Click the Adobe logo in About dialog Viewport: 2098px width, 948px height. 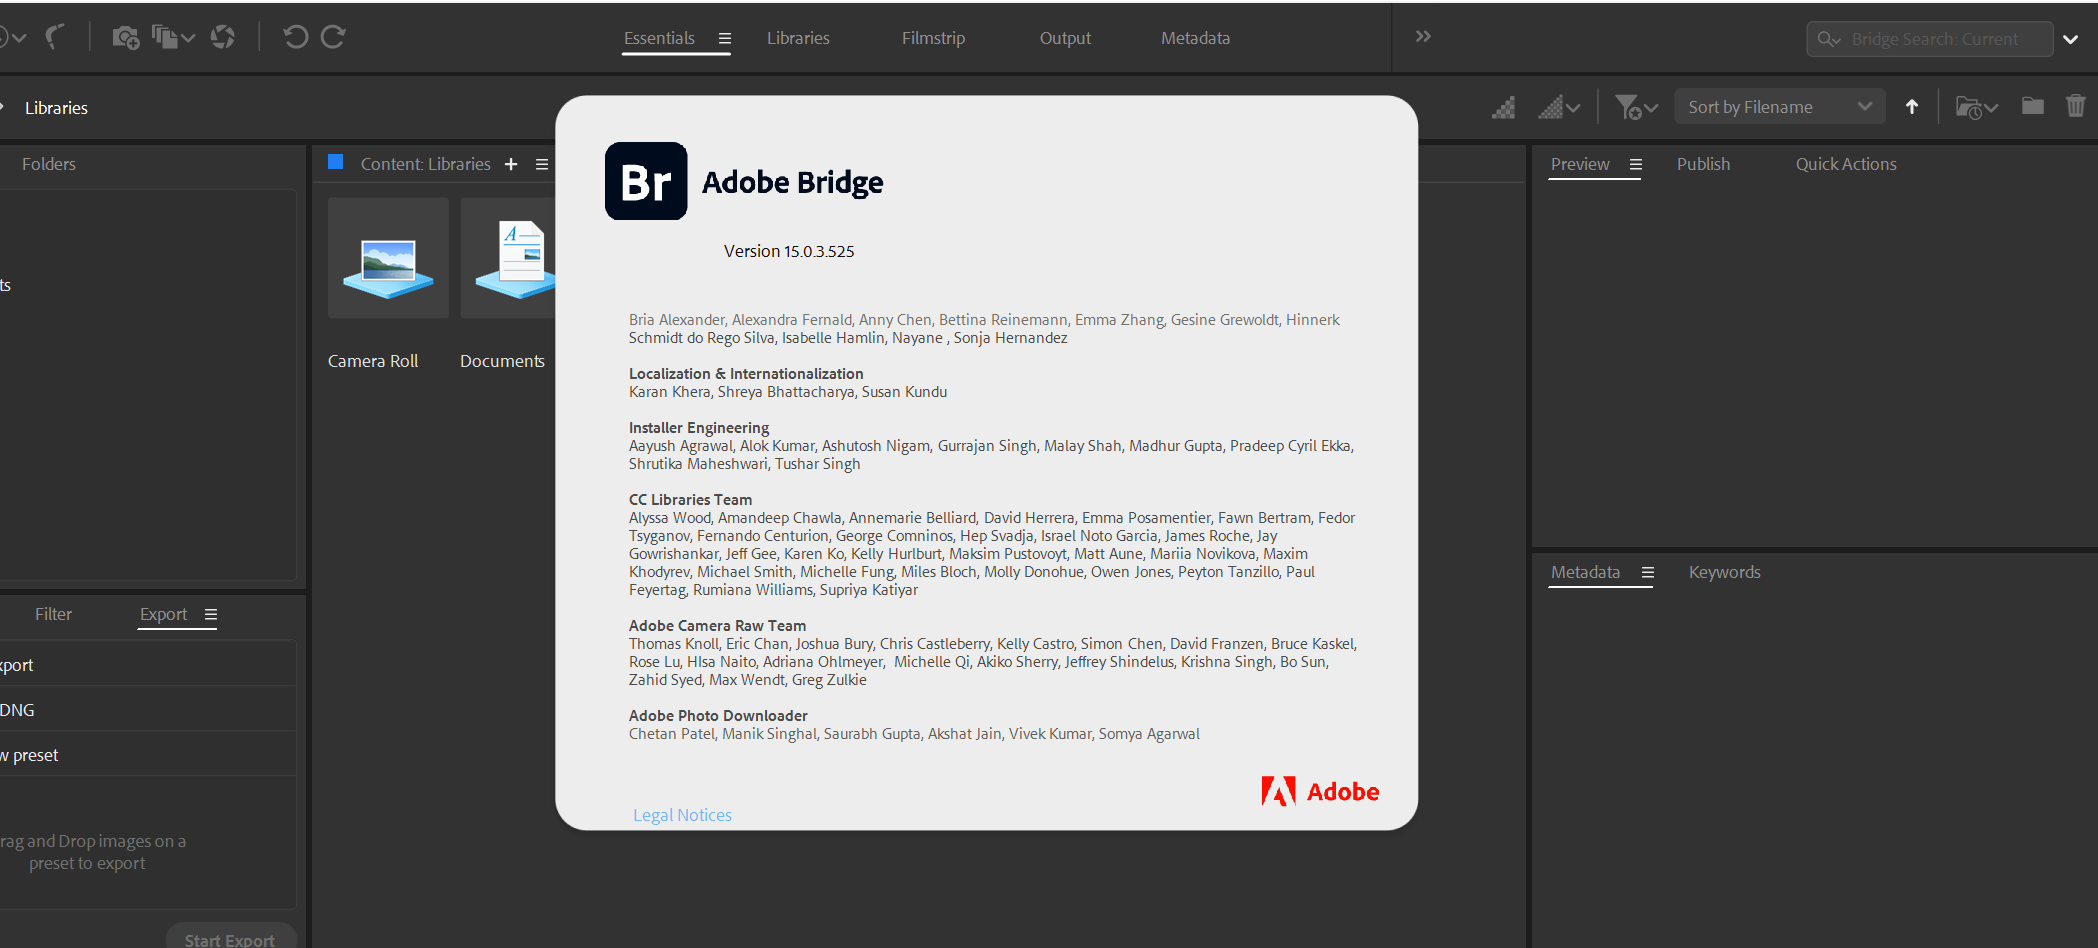tap(1320, 791)
